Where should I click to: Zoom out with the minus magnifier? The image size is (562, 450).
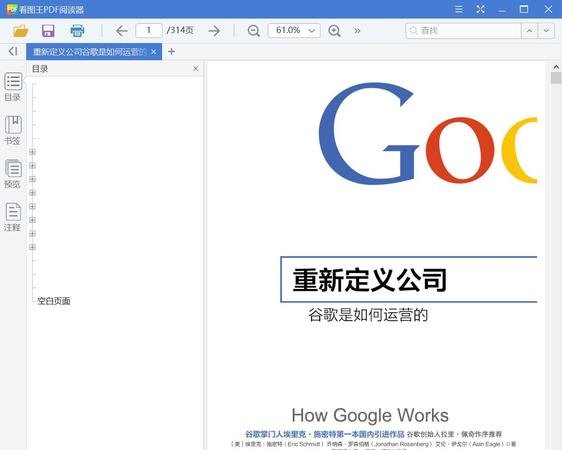254,31
